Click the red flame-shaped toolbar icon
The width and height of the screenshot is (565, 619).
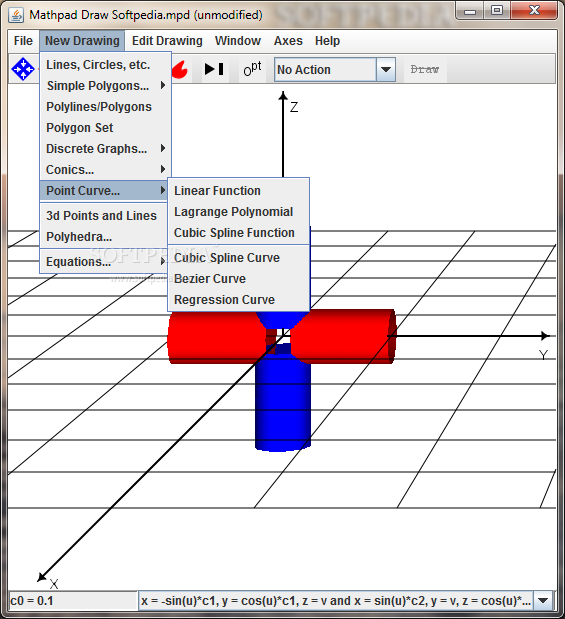[180, 69]
